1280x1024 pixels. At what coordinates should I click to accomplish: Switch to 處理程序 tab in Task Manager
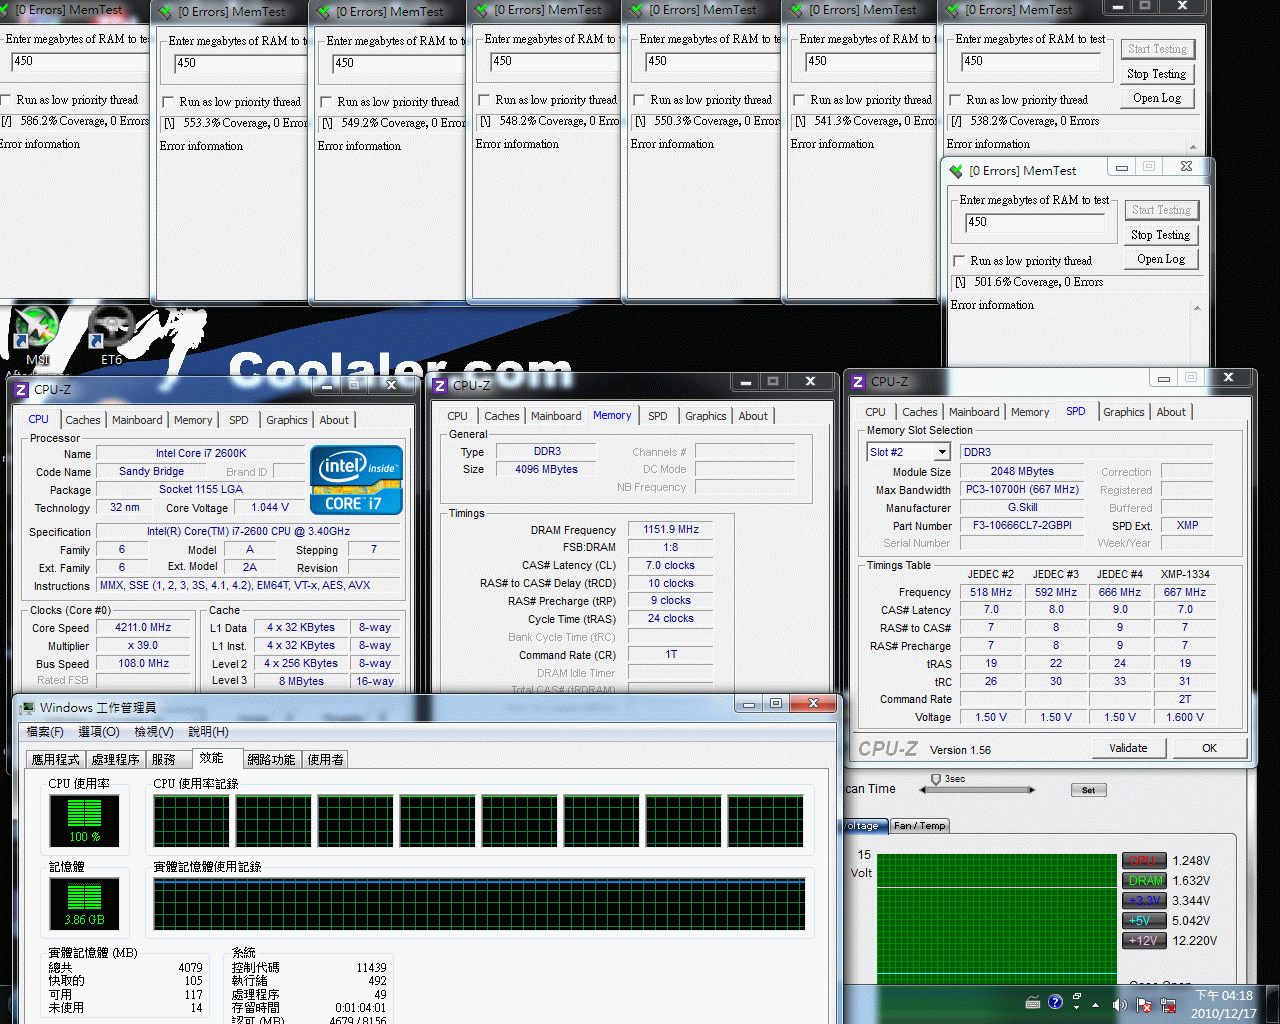[116, 760]
